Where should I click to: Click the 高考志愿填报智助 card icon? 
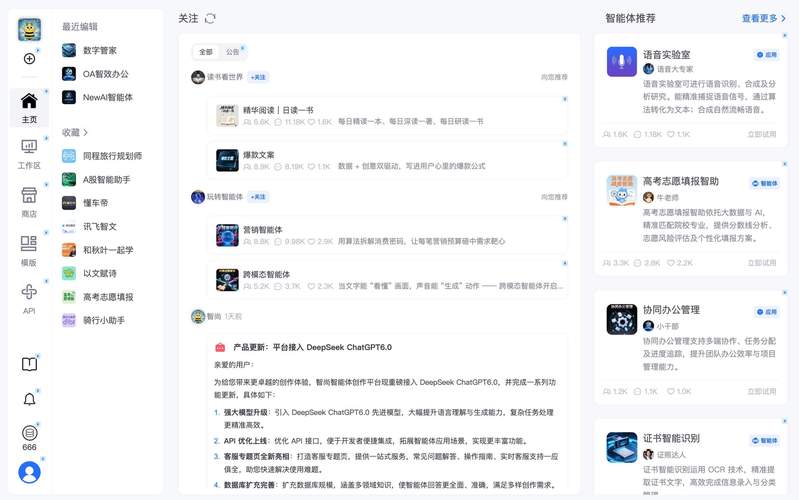622,190
